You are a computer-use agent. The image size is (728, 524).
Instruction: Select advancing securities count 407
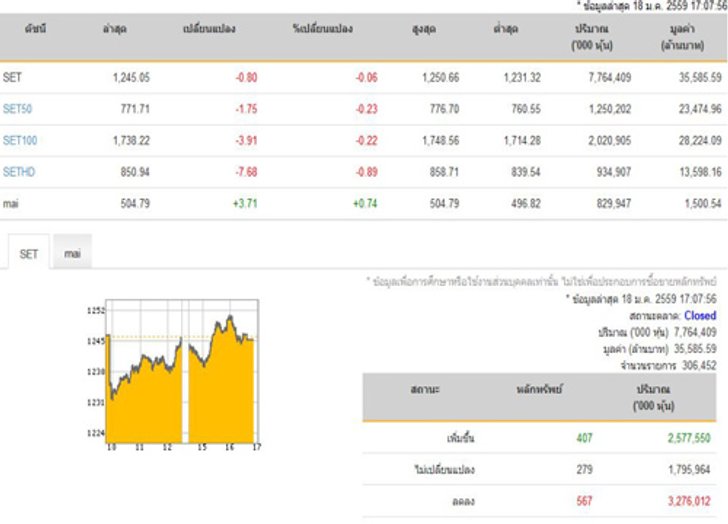pos(584,438)
